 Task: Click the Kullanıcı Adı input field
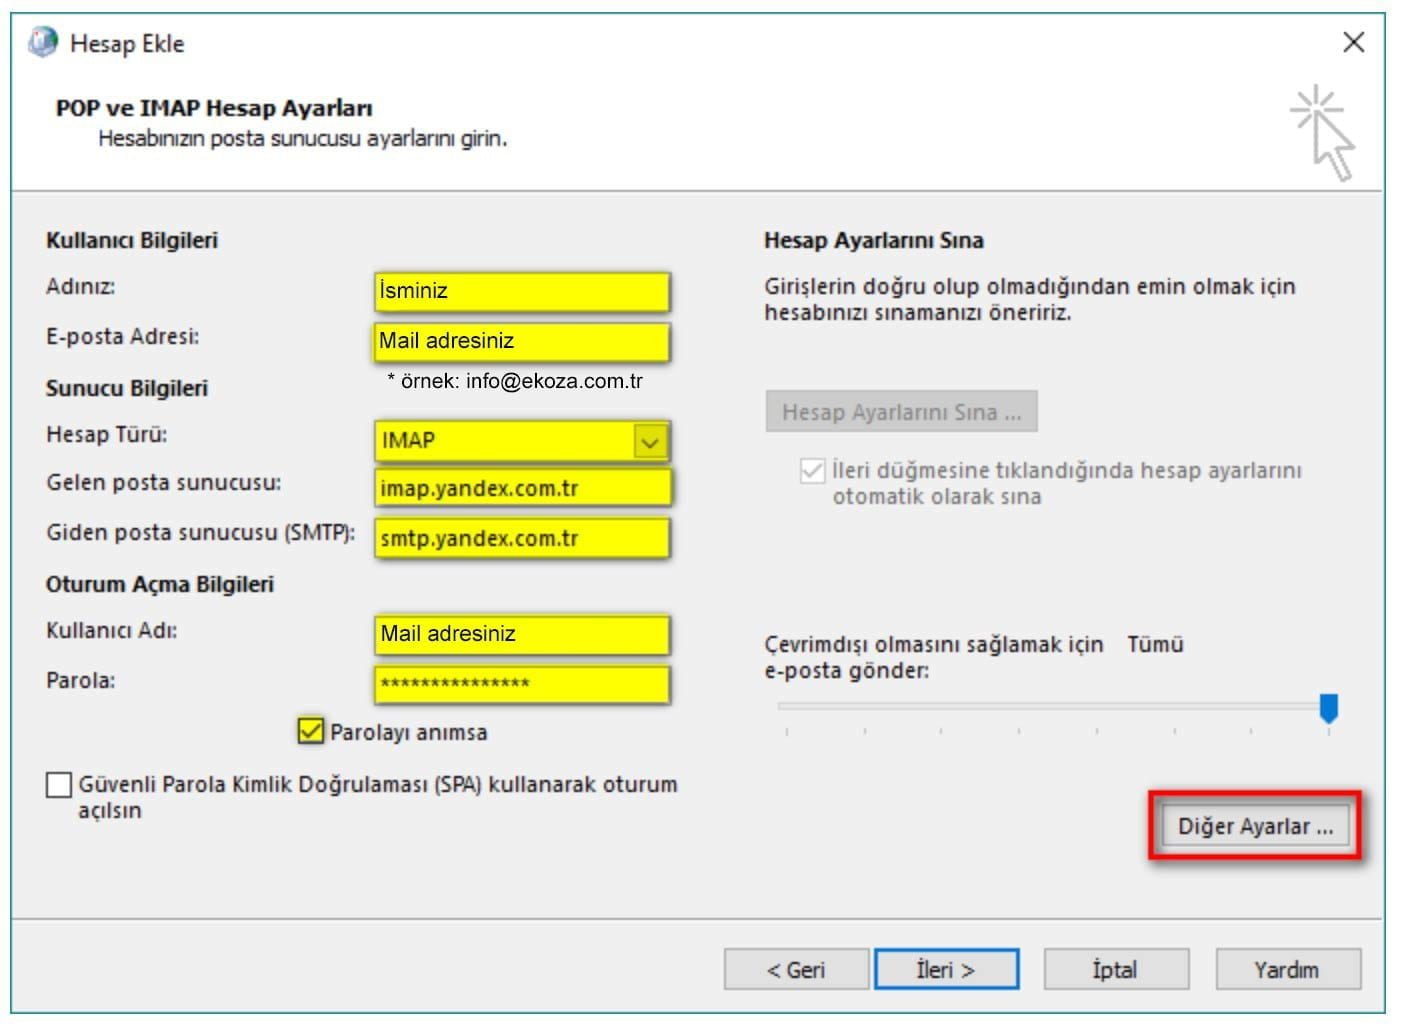522,634
